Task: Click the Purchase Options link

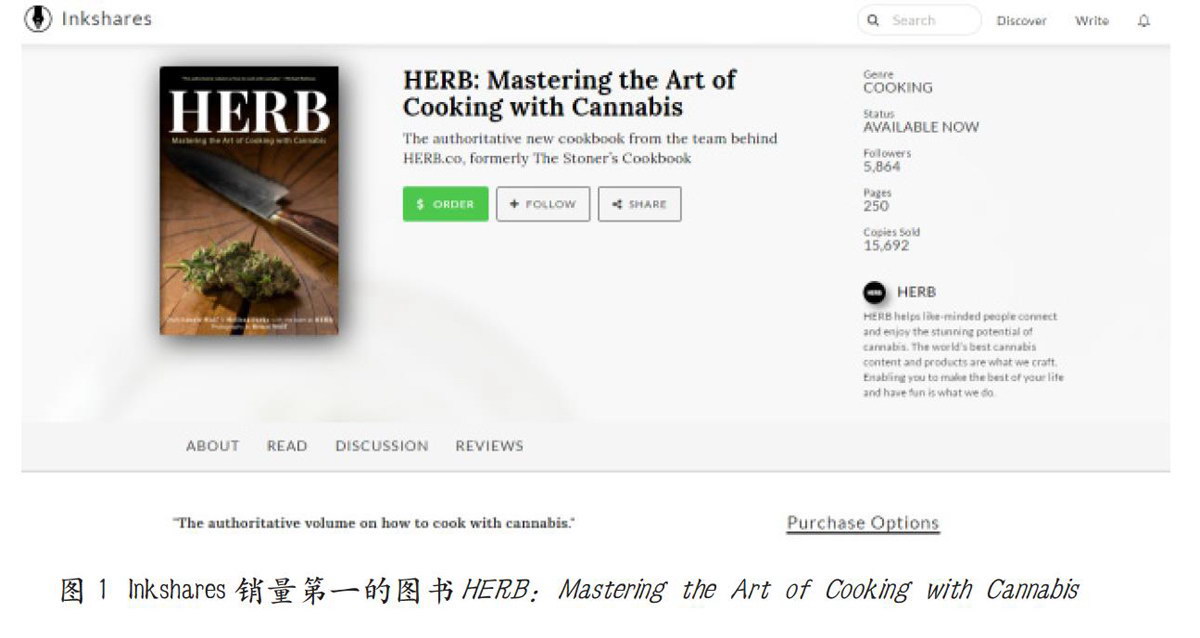Action: [x=863, y=523]
